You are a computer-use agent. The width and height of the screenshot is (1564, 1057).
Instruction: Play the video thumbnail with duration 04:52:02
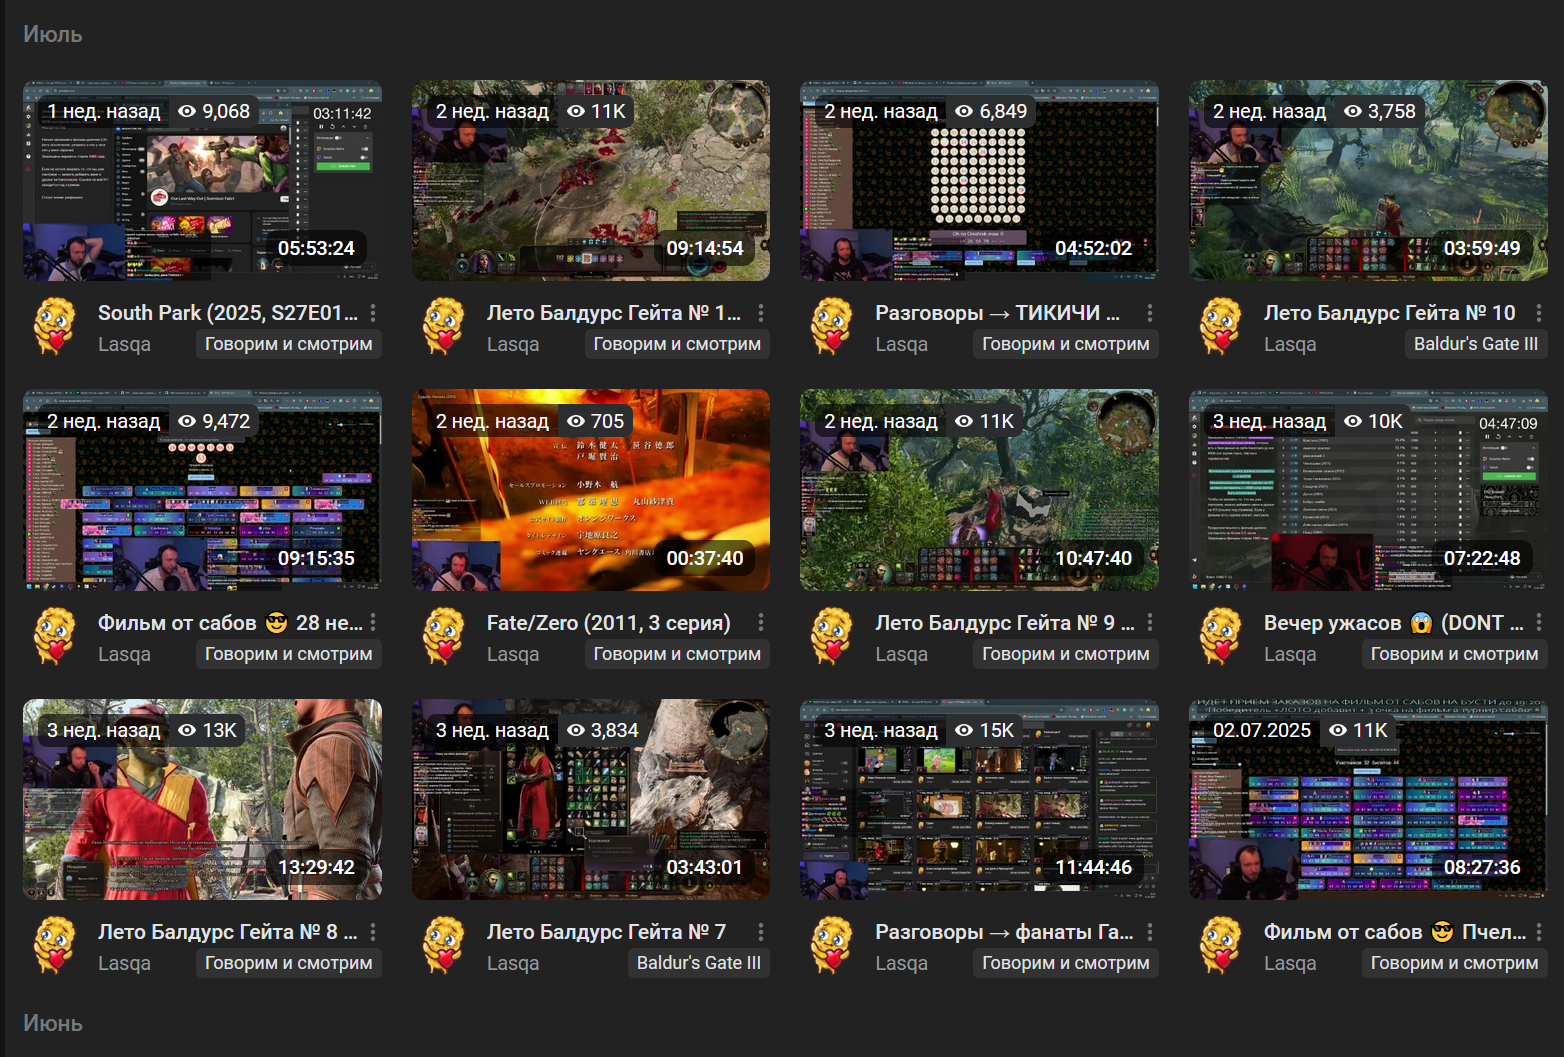tap(979, 180)
